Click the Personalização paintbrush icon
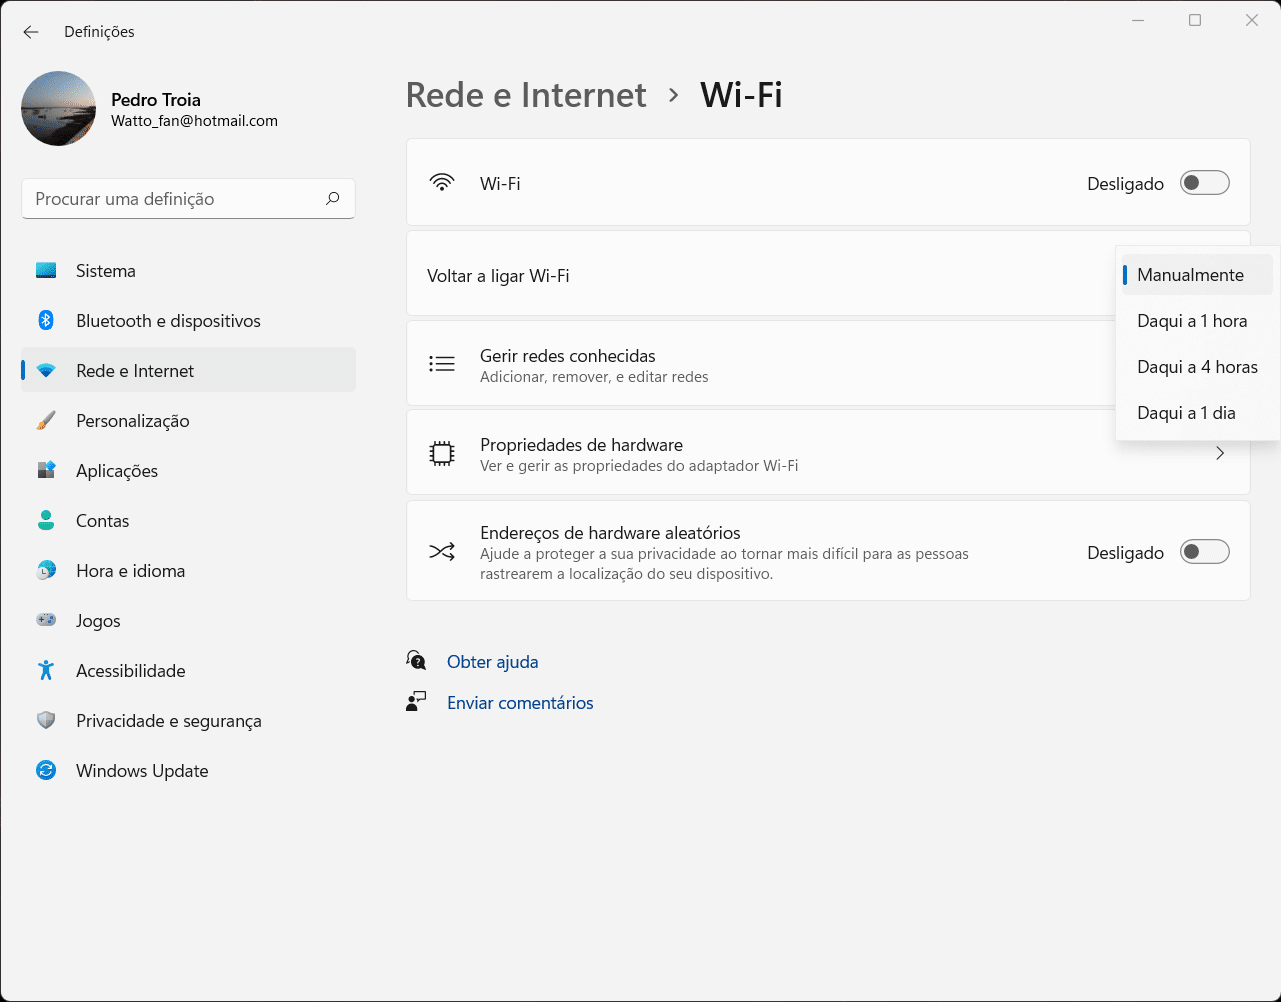 click(x=46, y=420)
